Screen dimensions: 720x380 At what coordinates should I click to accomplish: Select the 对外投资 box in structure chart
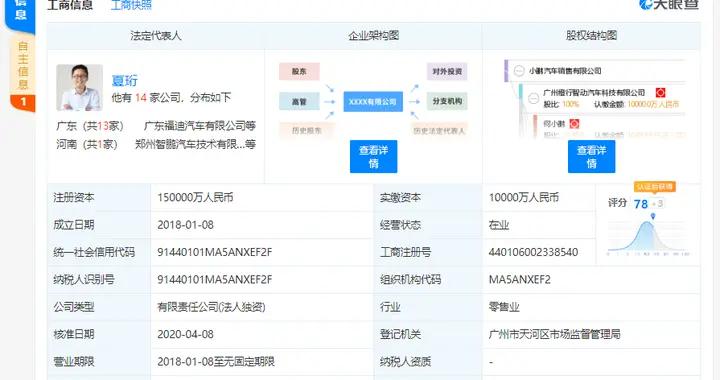(x=447, y=72)
